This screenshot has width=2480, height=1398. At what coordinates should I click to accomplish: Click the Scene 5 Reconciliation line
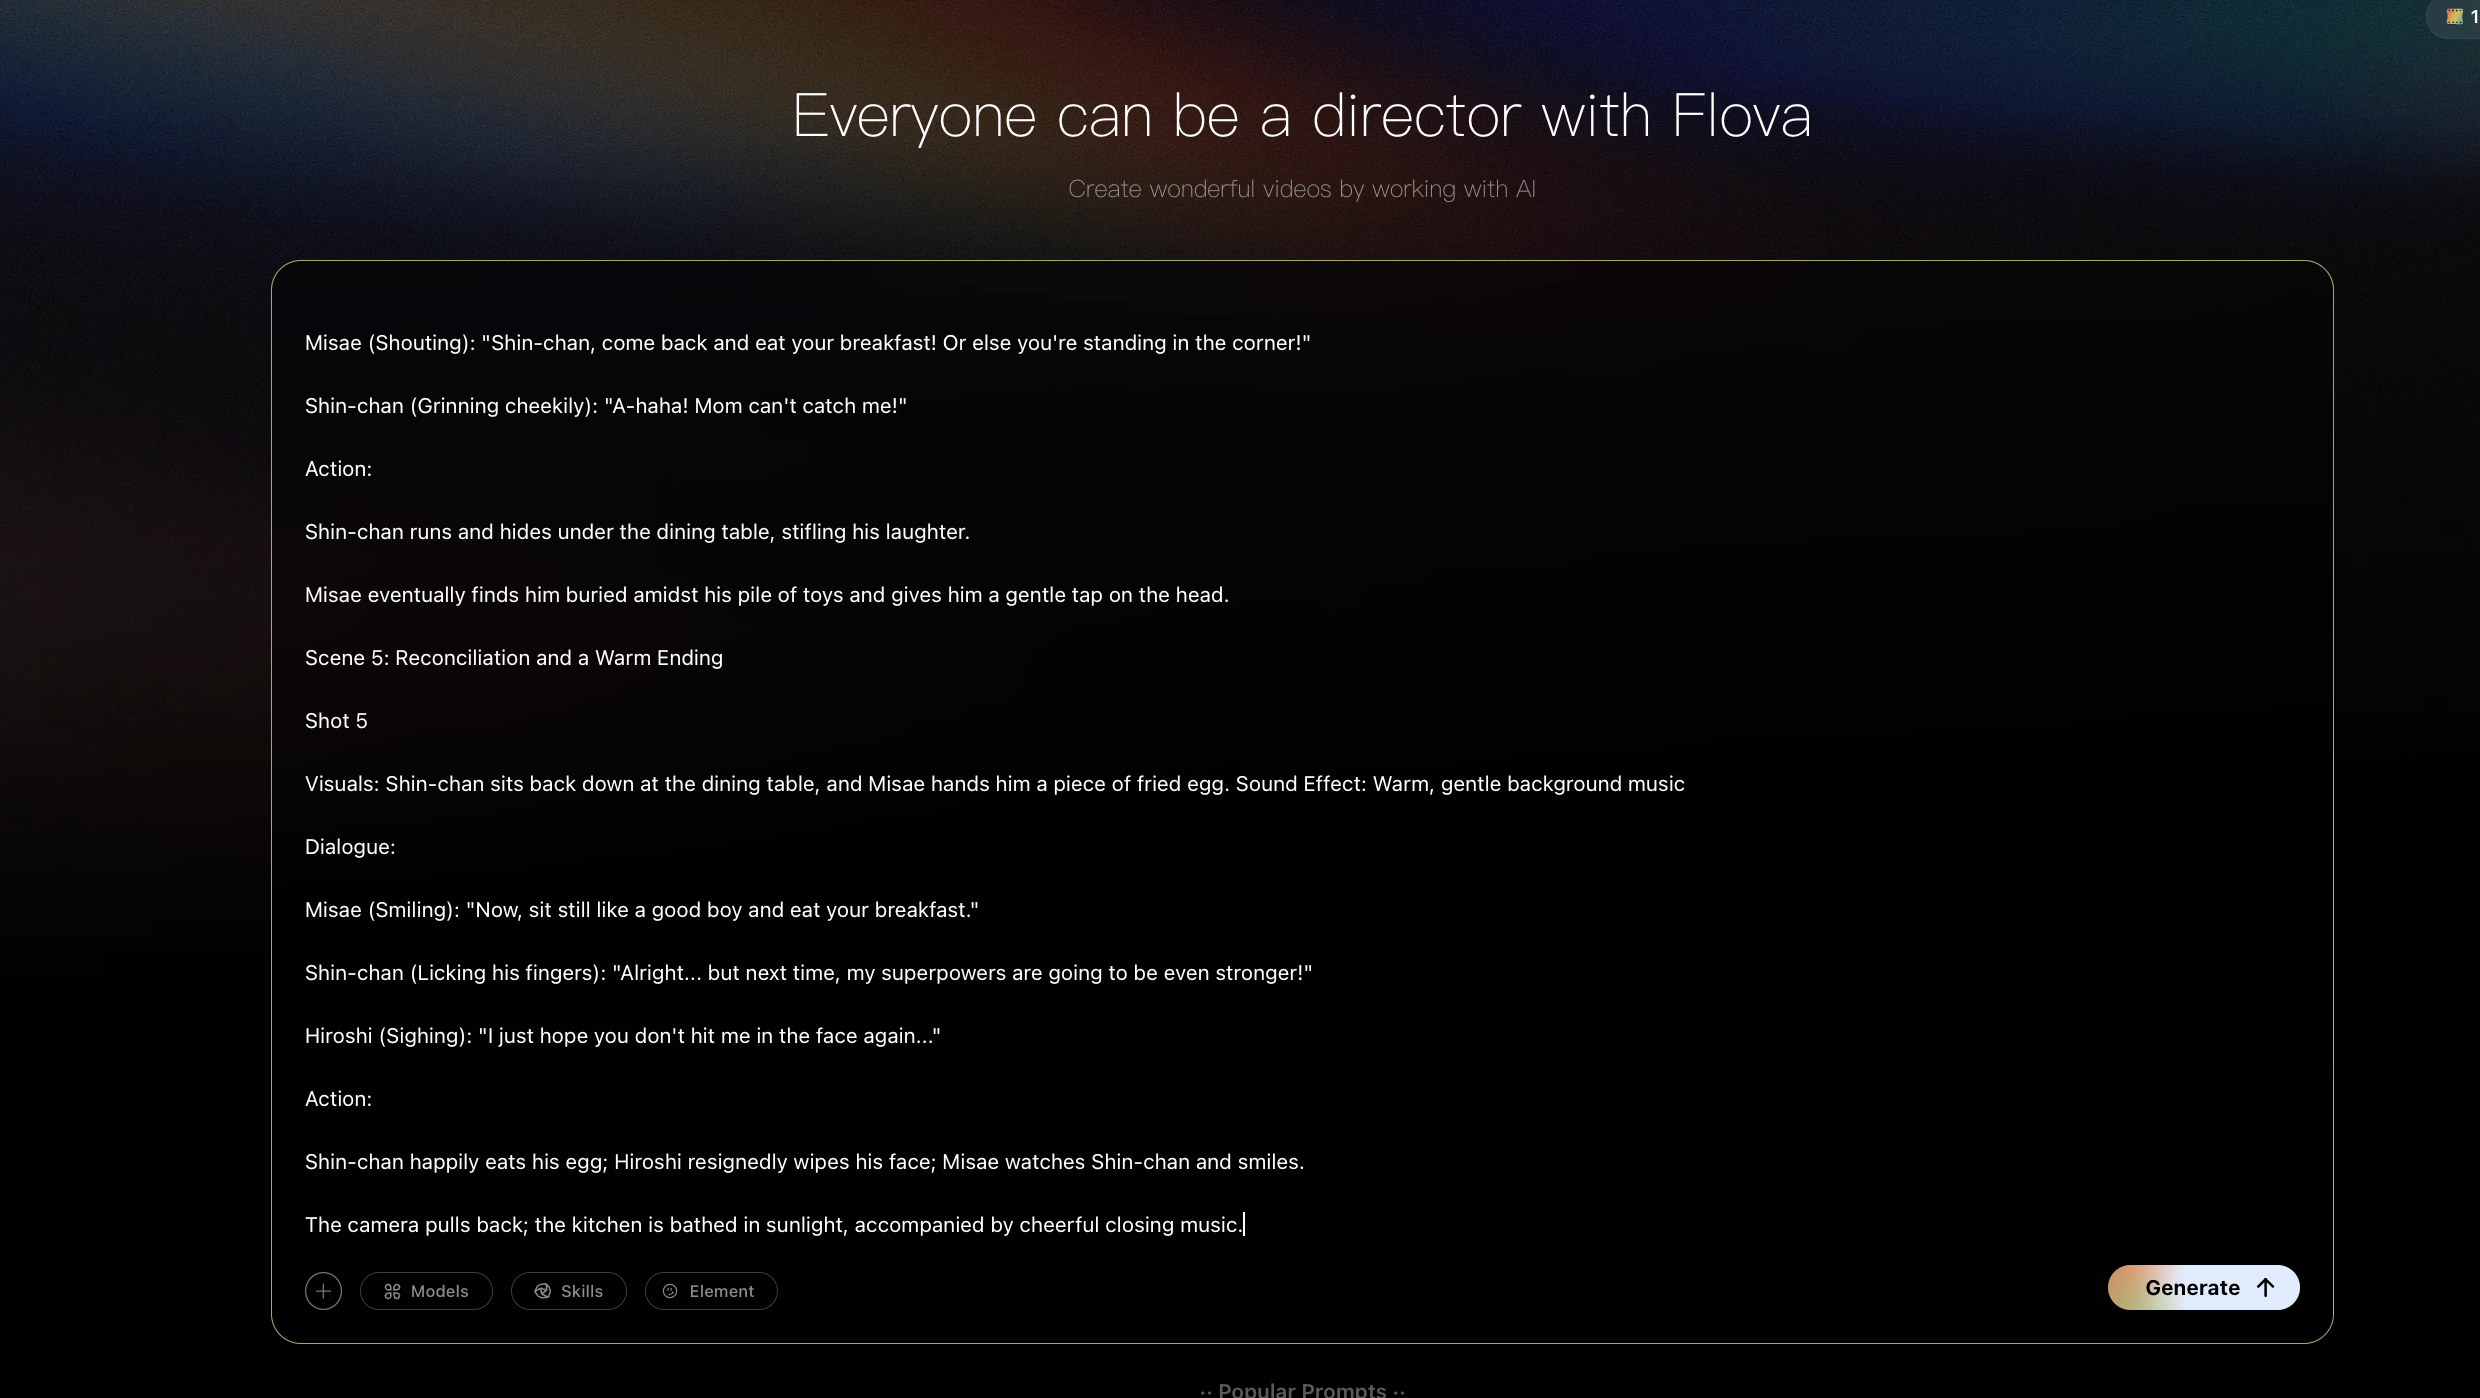pos(513,658)
